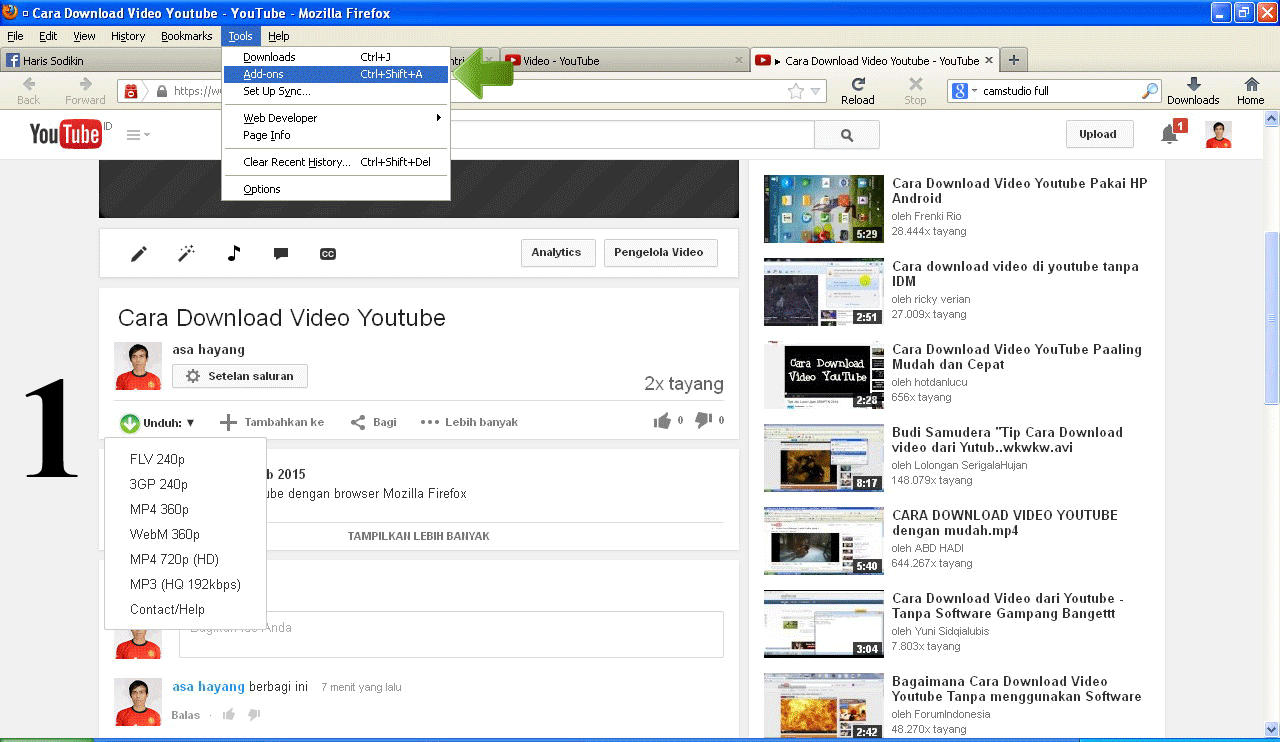
Task: Select Page Info menu entry
Action: tap(335, 135)
